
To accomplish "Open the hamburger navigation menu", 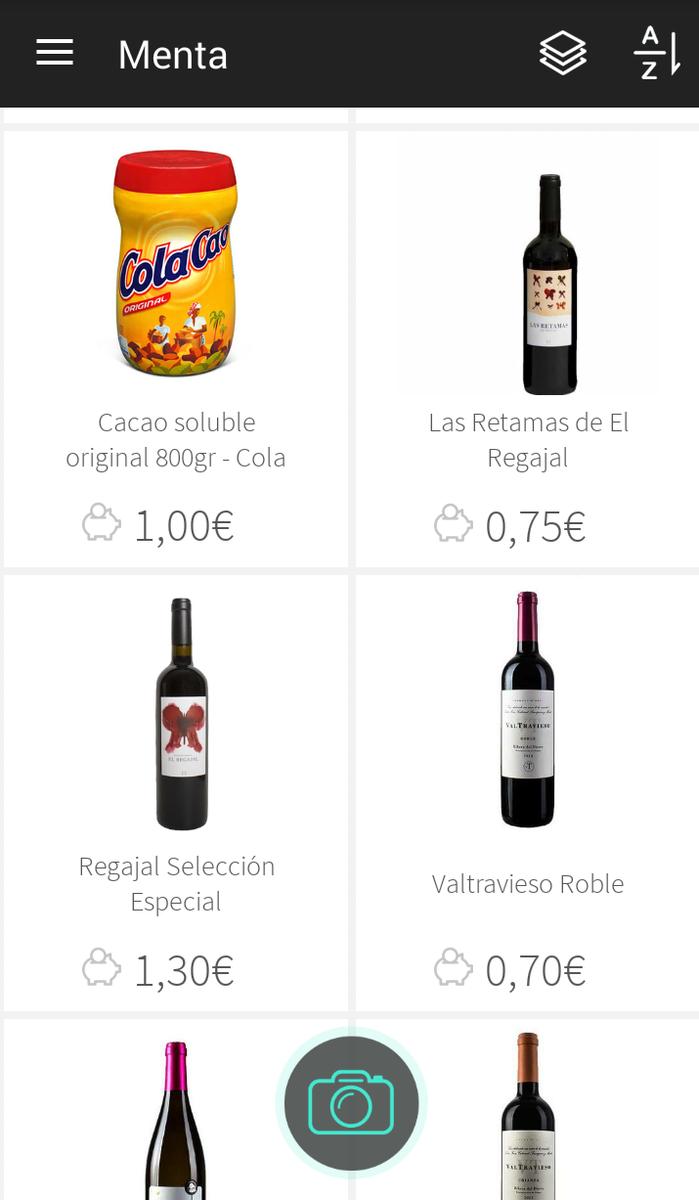I will [55, 53].
